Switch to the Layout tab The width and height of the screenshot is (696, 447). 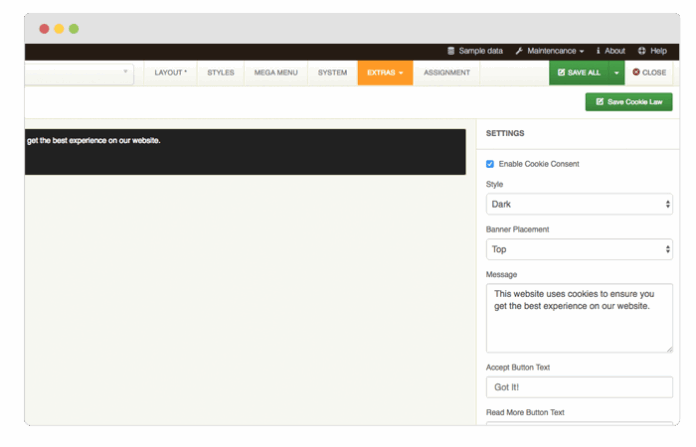[x=170, y=73]
